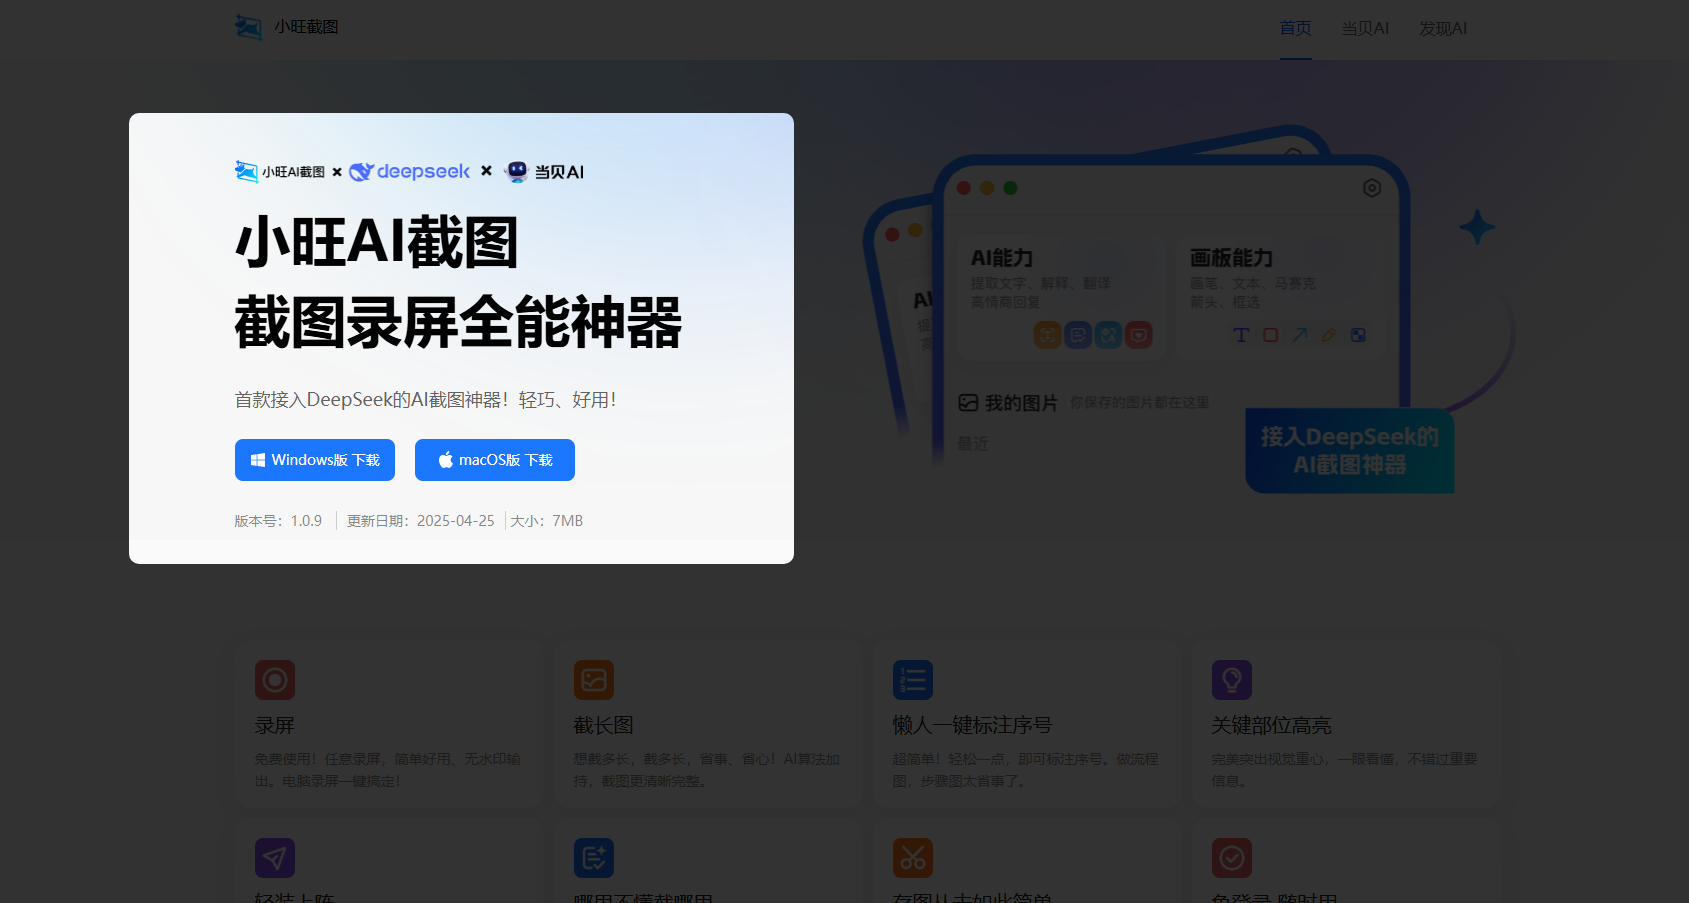This screenshot has height=903, width=1689.
Task: Open the 首页 navigation tab
Action: pos(1295,28)
